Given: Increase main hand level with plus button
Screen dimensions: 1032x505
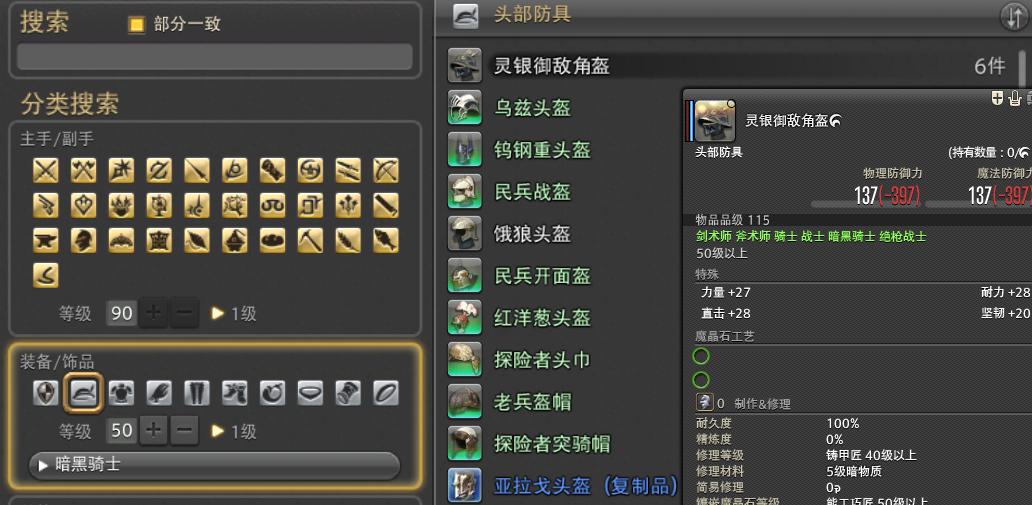Looking at the screenshot, I should [153, 313].
